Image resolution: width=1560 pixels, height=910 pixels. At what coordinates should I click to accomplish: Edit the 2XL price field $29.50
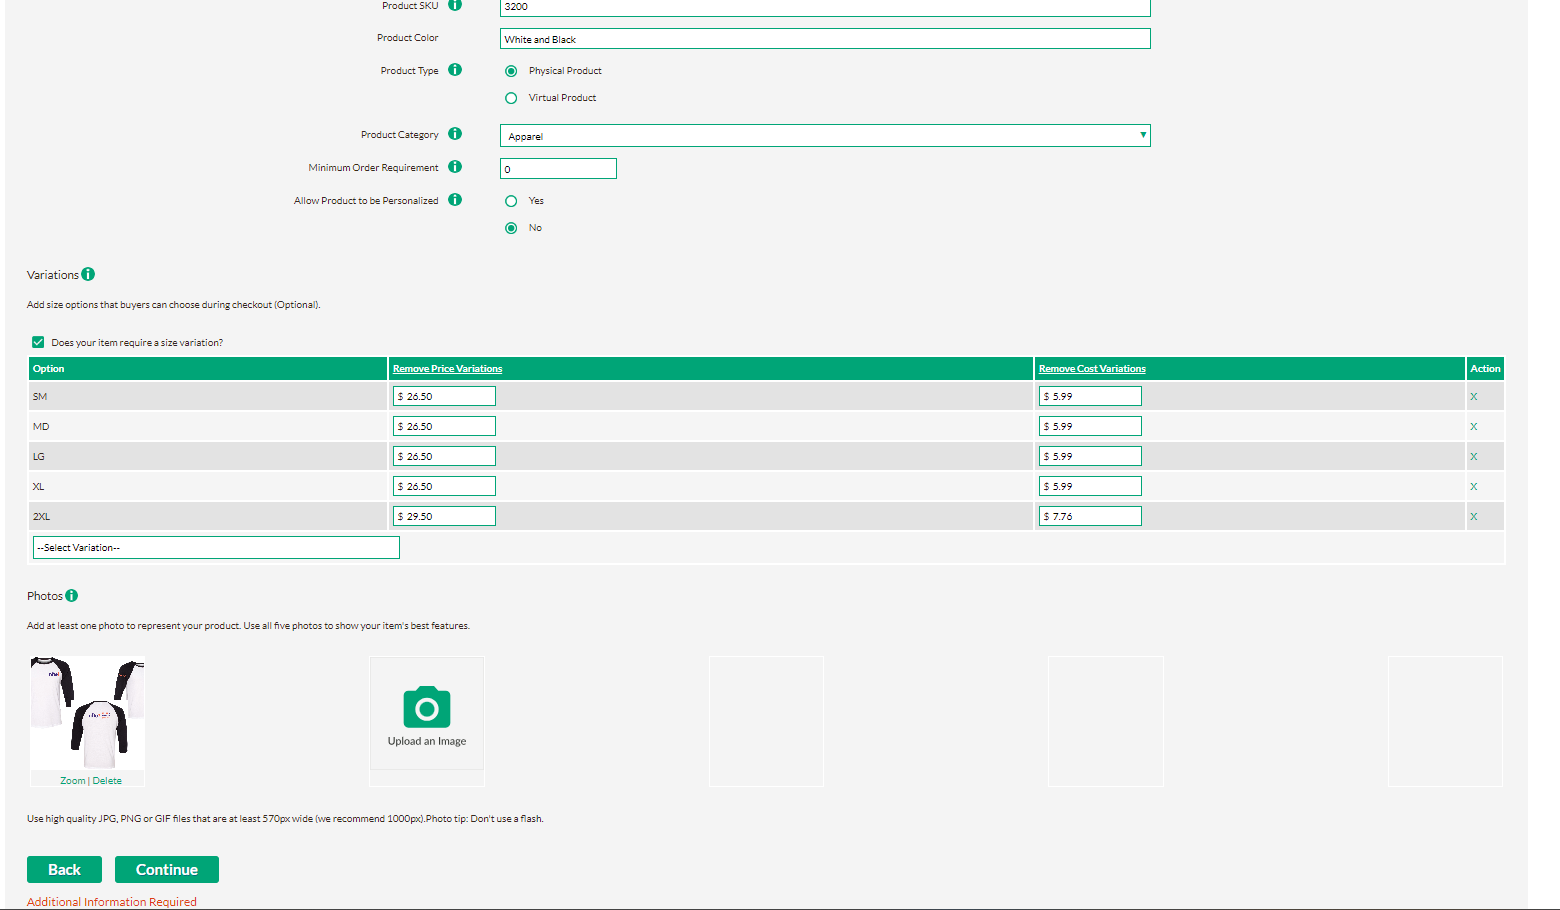point(444,516)
